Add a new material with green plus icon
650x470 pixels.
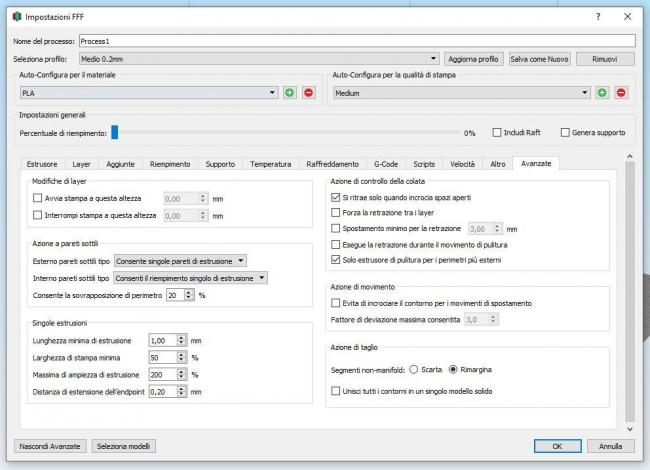tap(290, 93)
